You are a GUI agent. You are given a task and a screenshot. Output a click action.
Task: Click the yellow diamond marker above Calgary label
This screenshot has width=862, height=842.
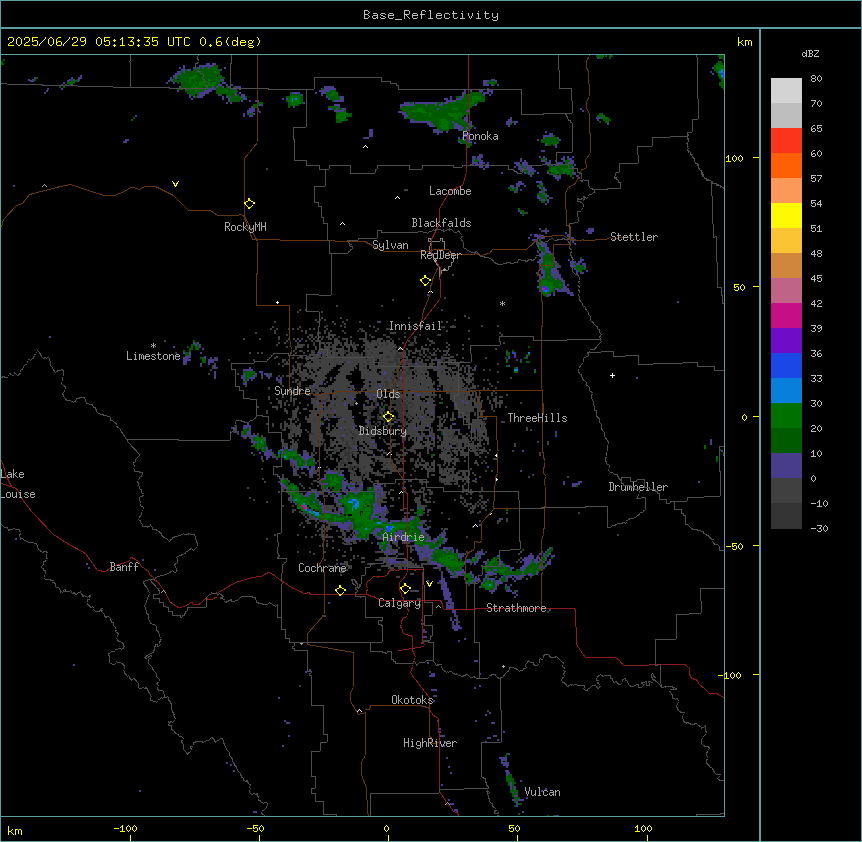tap(405, 589)
